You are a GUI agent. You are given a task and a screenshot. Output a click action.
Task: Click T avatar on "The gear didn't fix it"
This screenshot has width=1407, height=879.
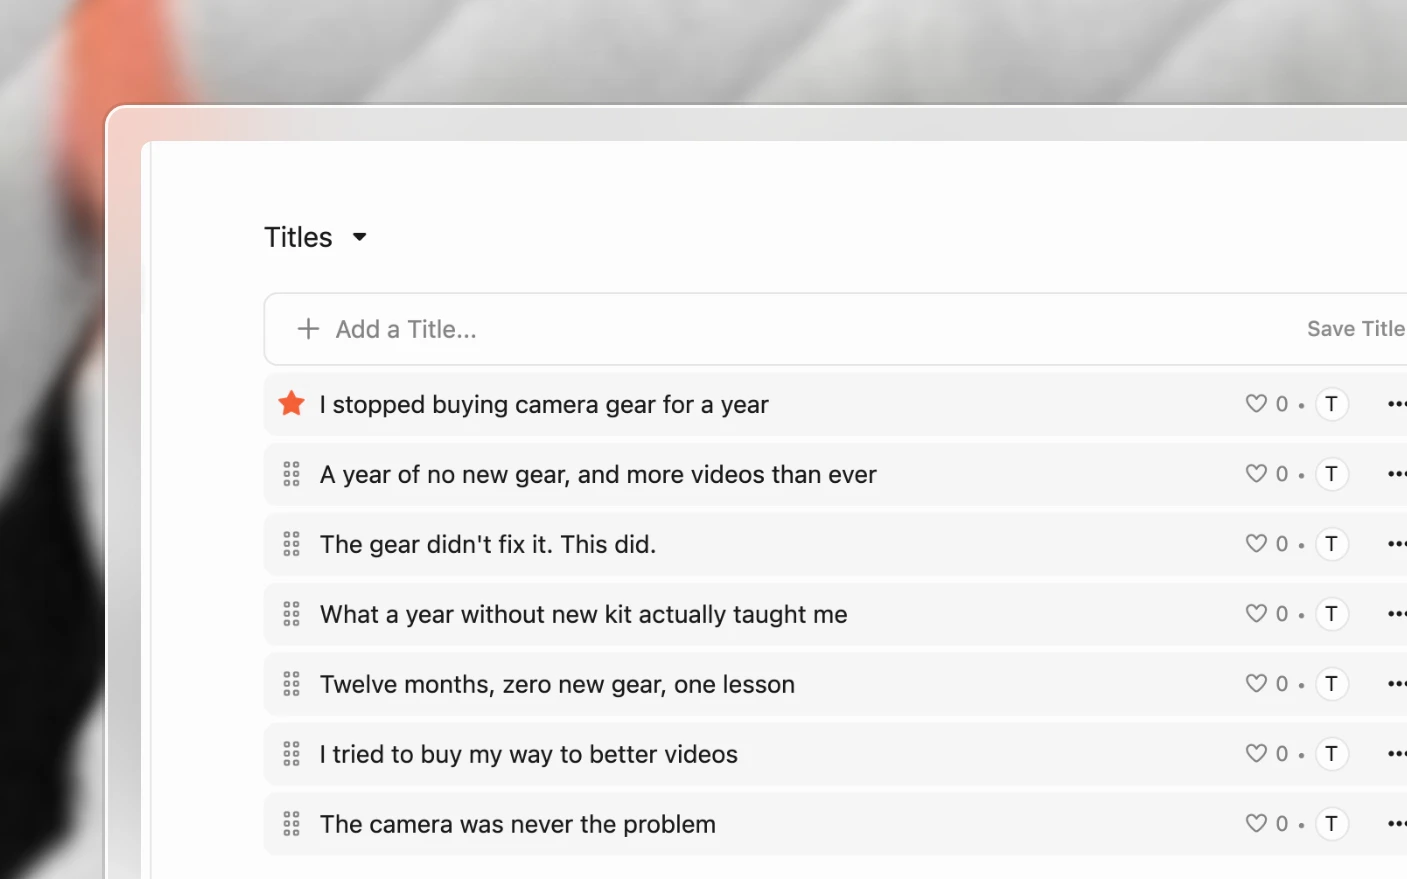(x=1332, y=544)
